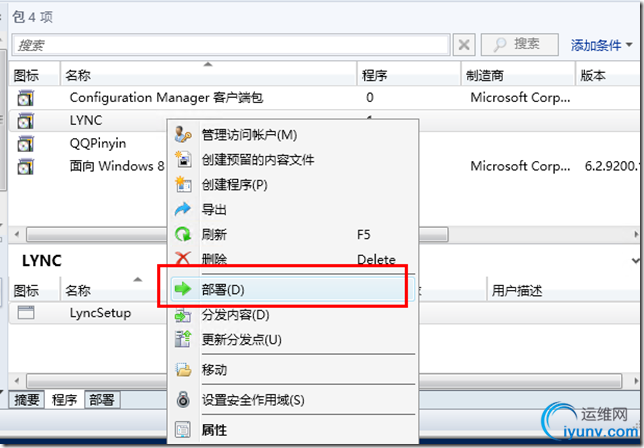The image size is (644, 448).
Task: Click the green arrow 部署 icon
Action: (x=183, y=289)
